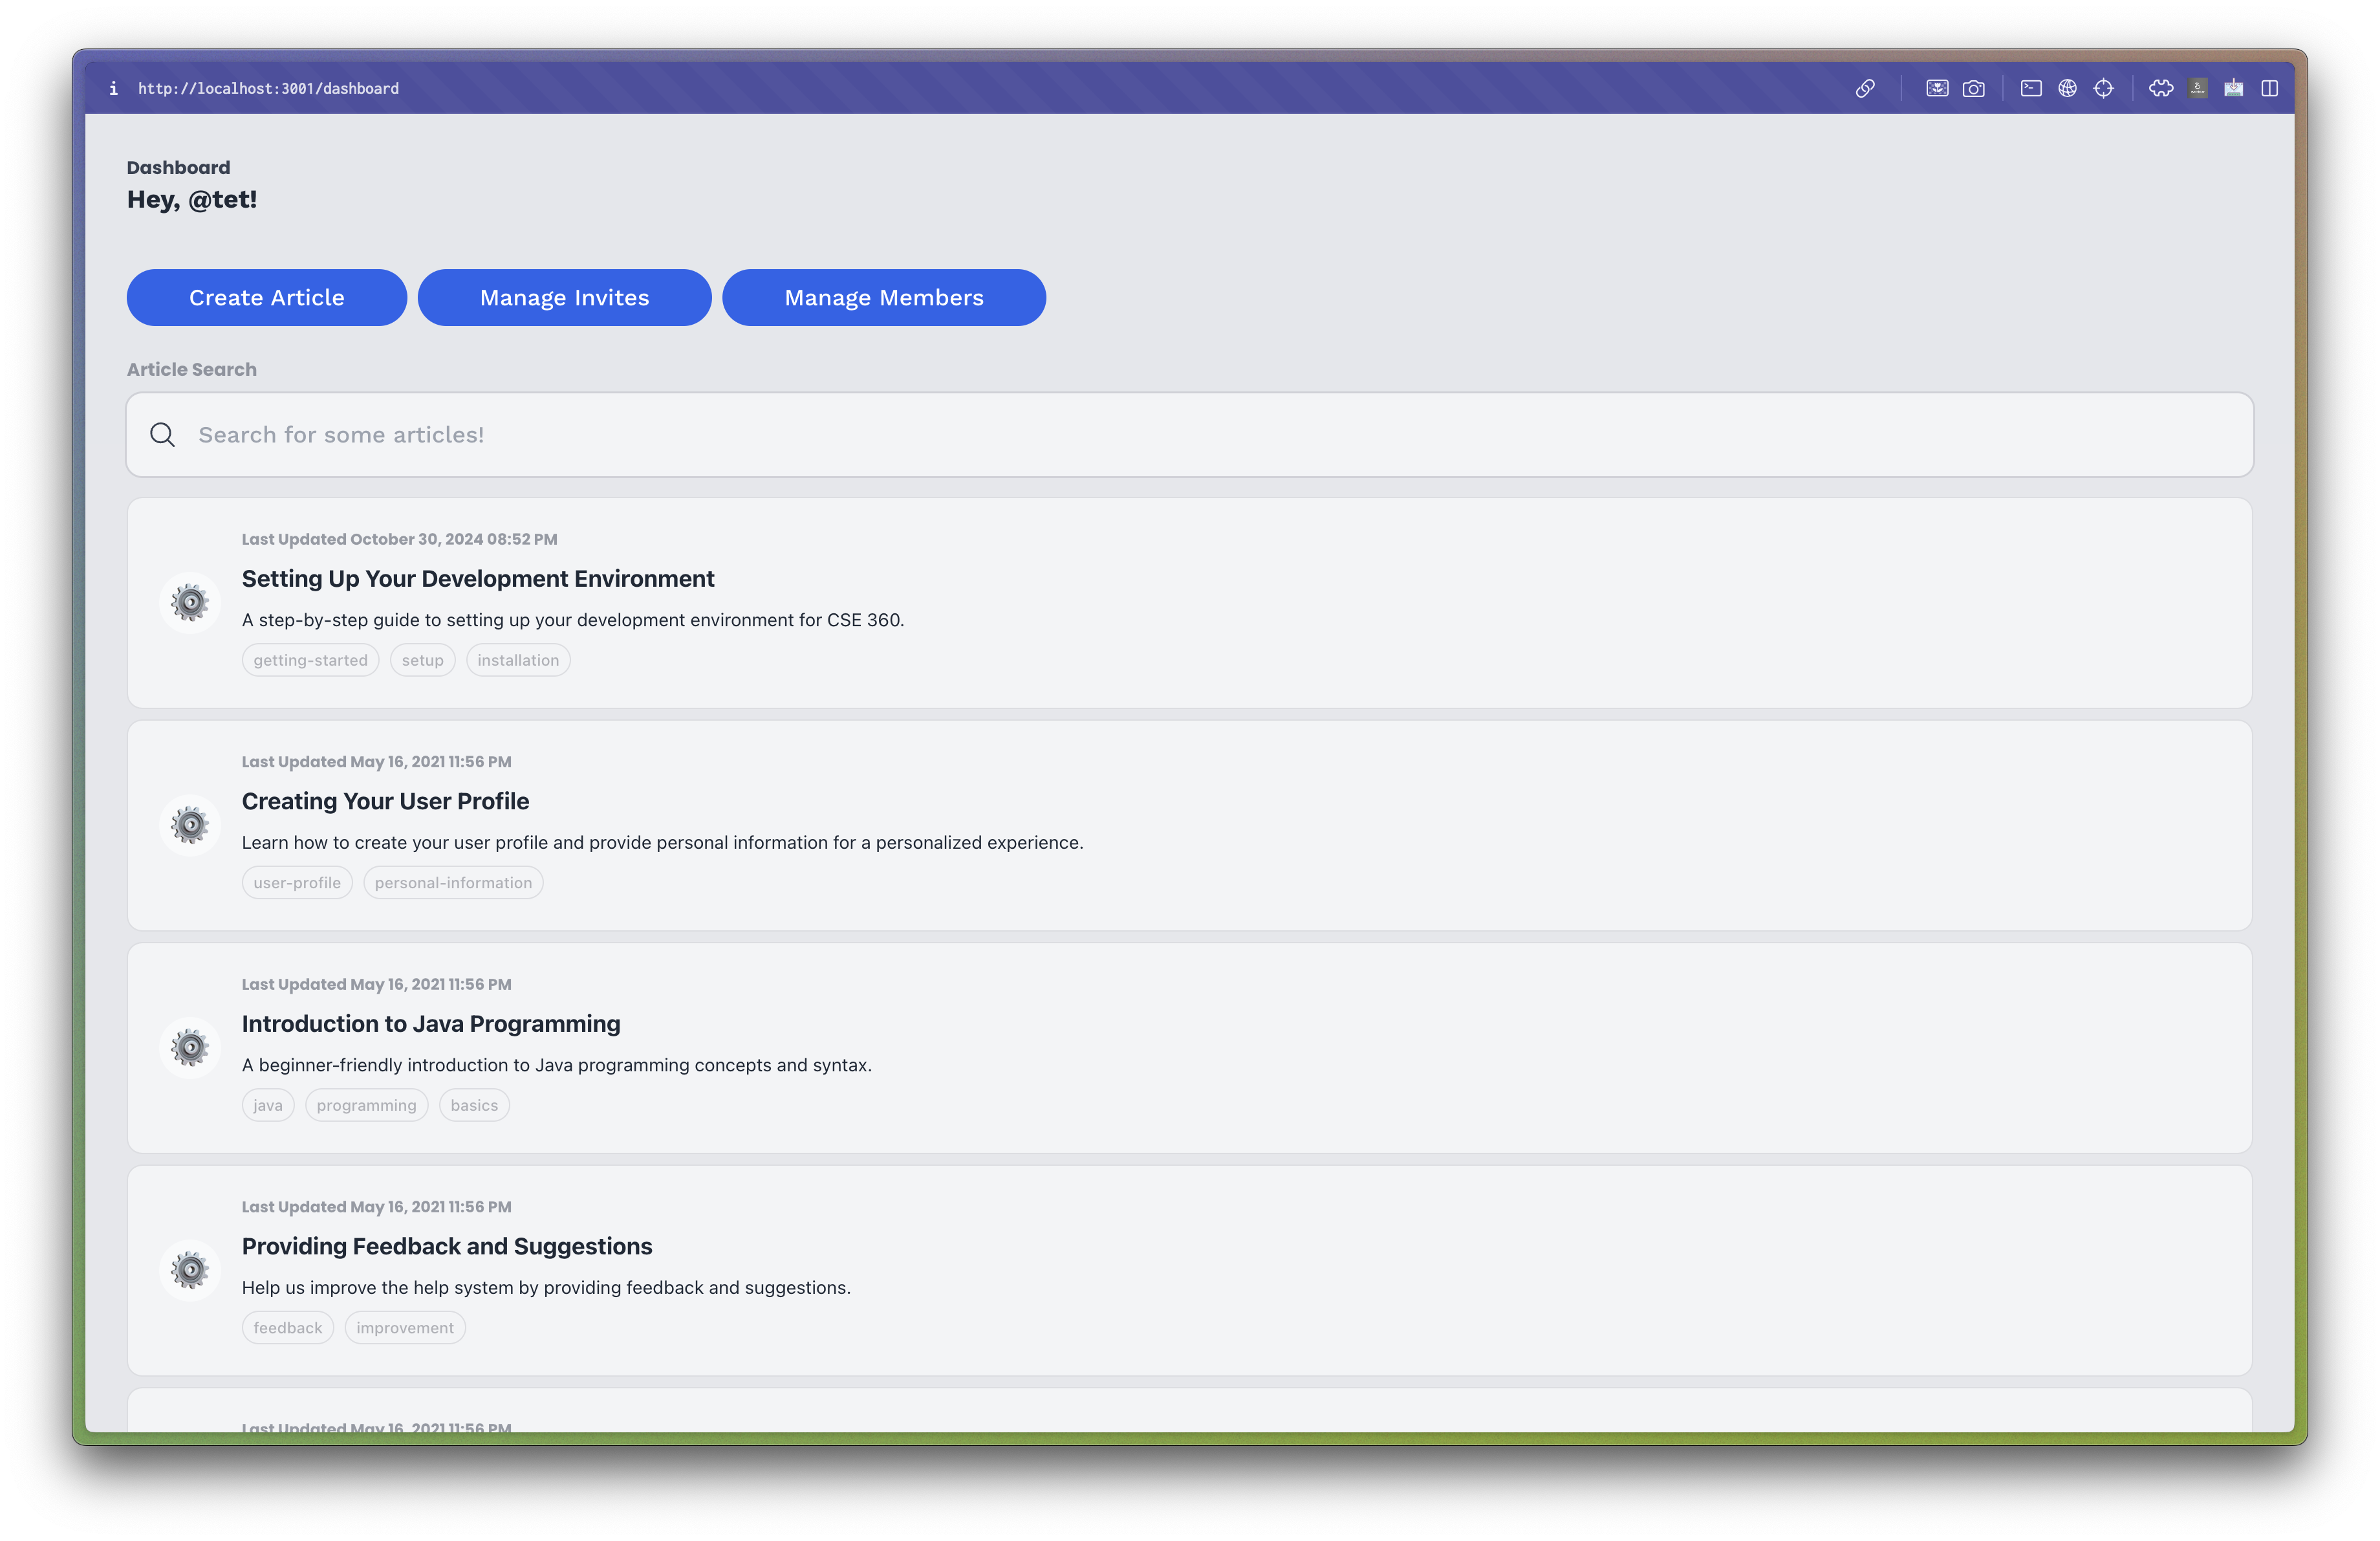This screenshot has width=2380, height=1541.
Task: Open the terminal icon in the toolbar
Action: tap(2032, 88)
